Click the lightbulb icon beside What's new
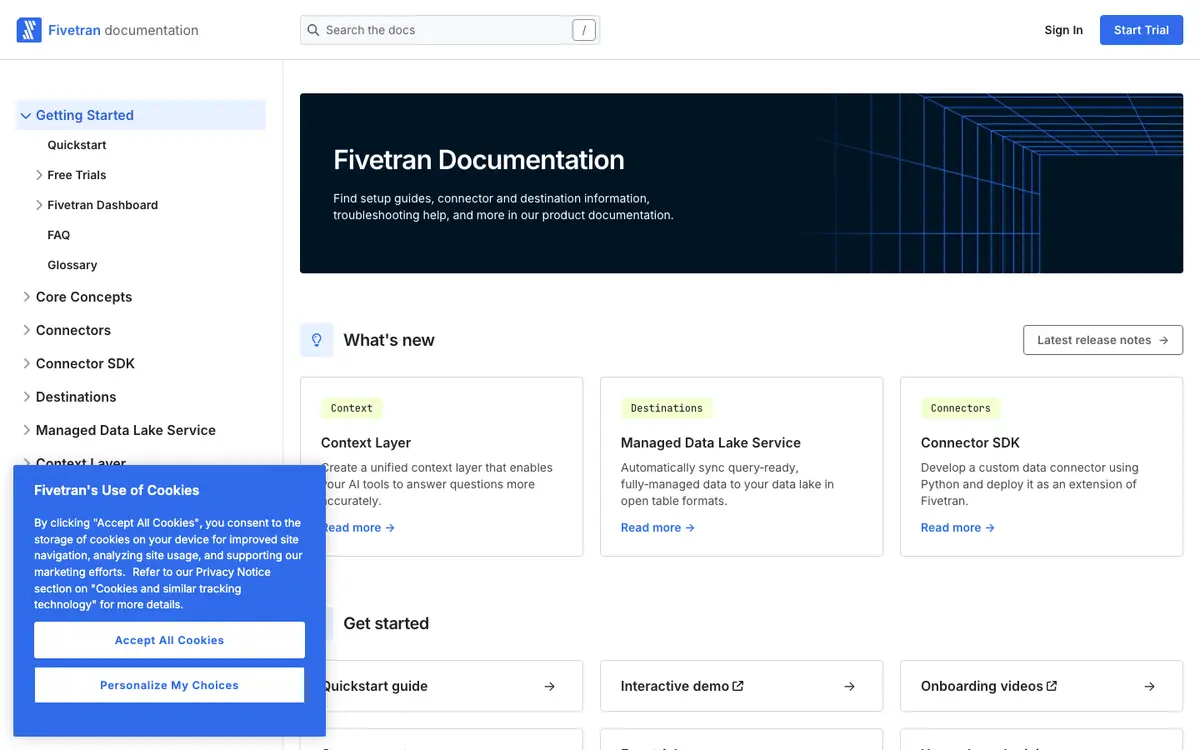 click(x=317, y=340)
